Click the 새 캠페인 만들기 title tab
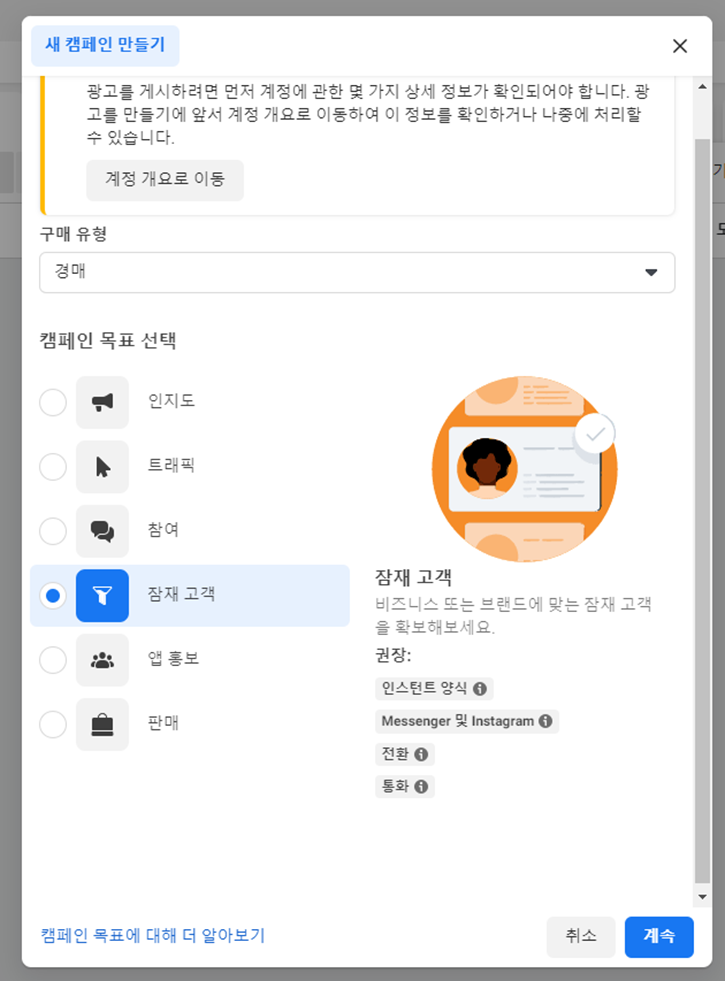 (105, 46)
